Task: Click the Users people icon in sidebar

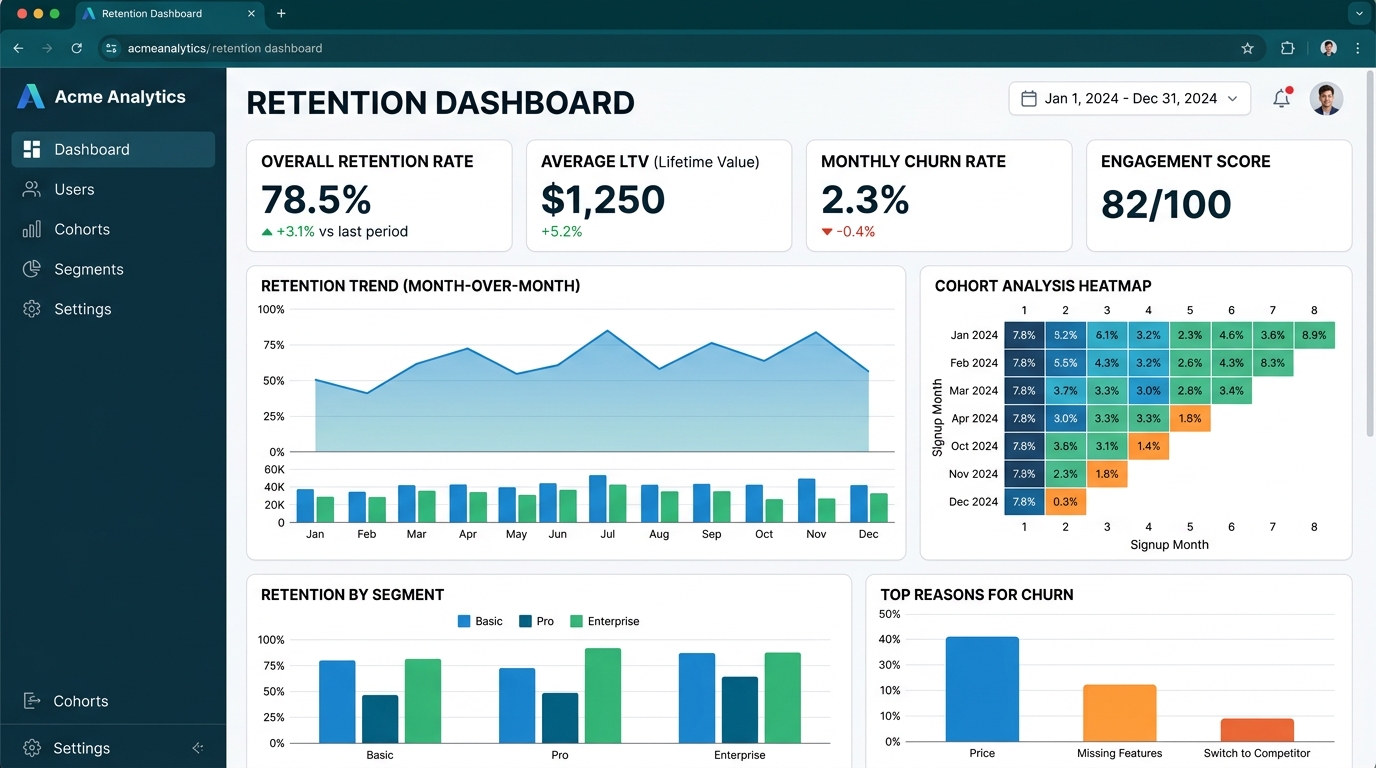Action: pos(32,189)
